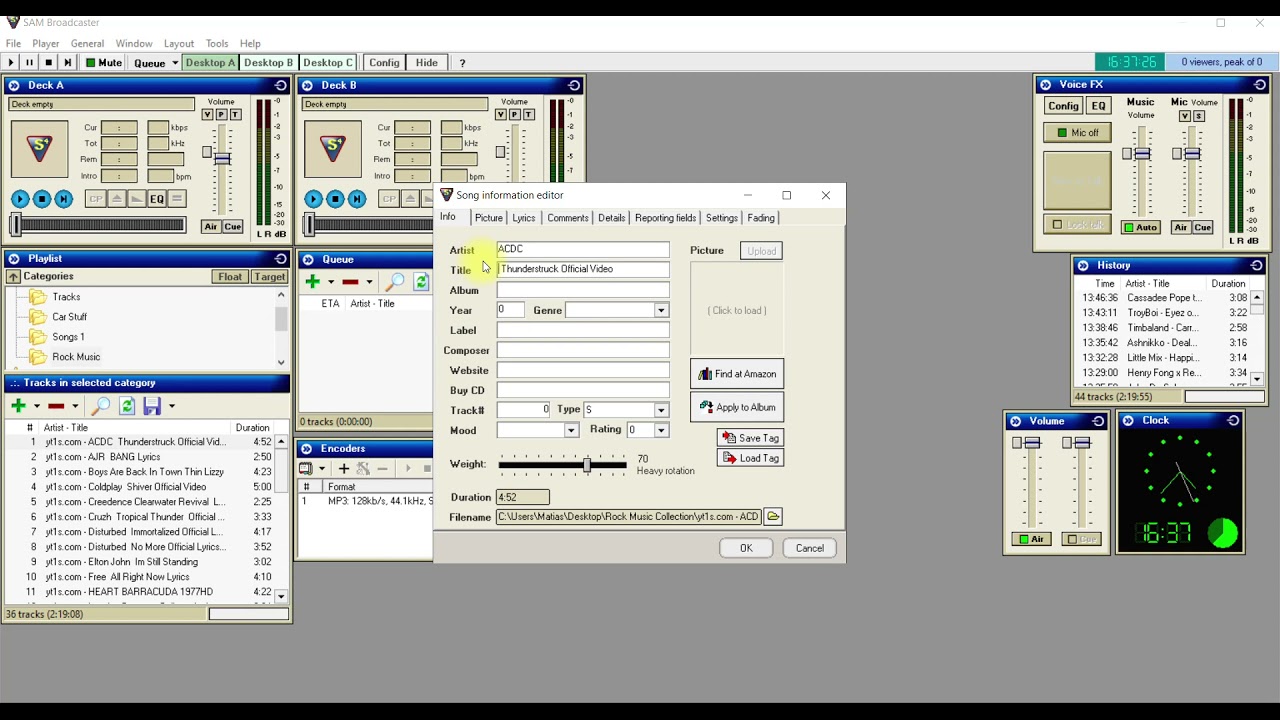Open the Mood dropdown
This screenshot has width=1280, height=720.
pyautogui.click(x=571, y=431)
